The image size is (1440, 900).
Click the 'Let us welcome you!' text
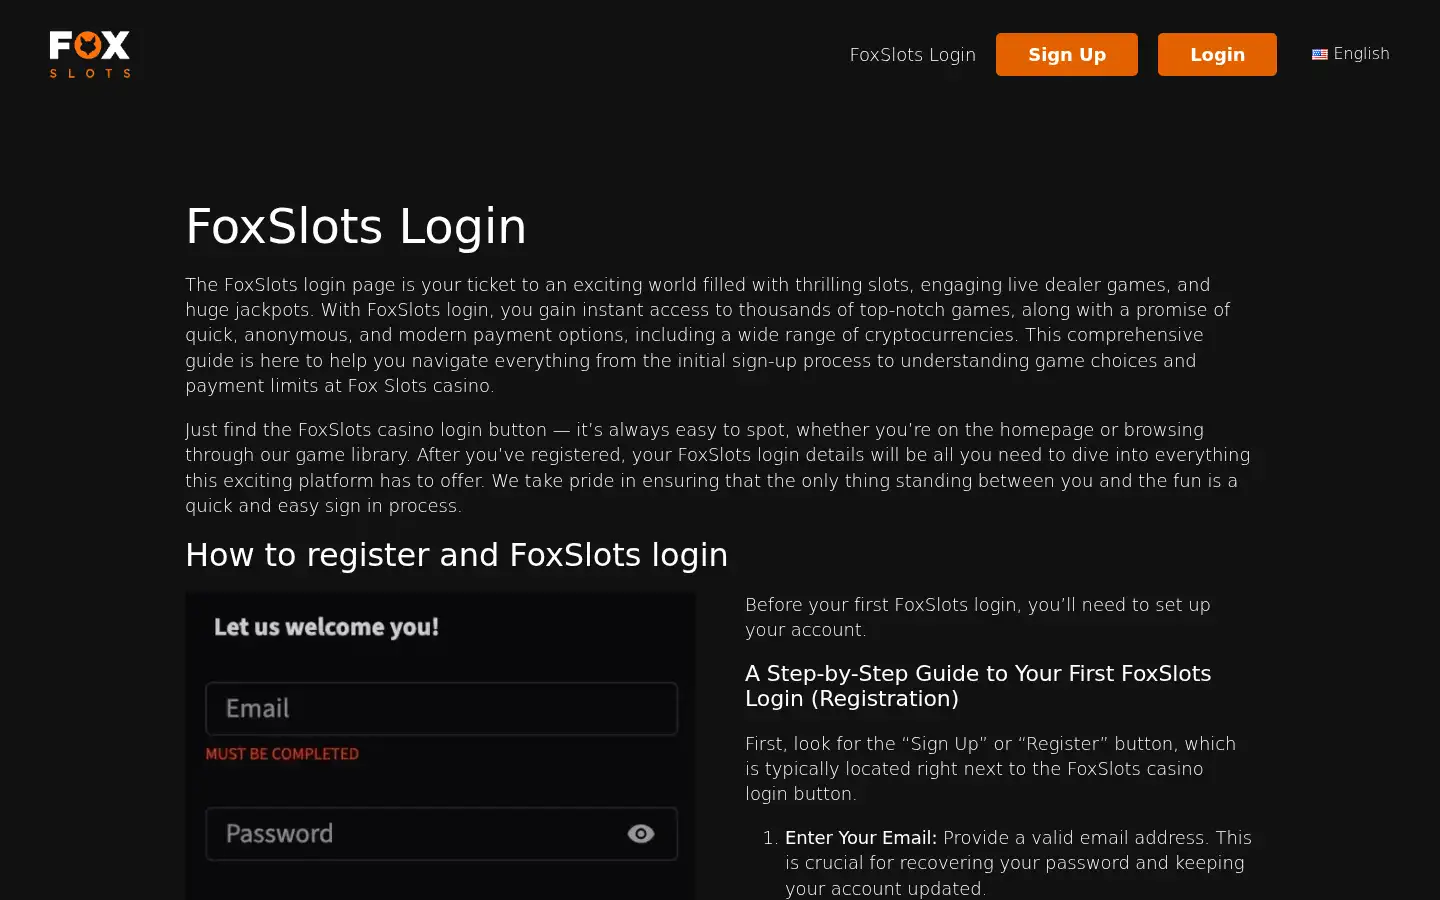click(x=326, y=627)
